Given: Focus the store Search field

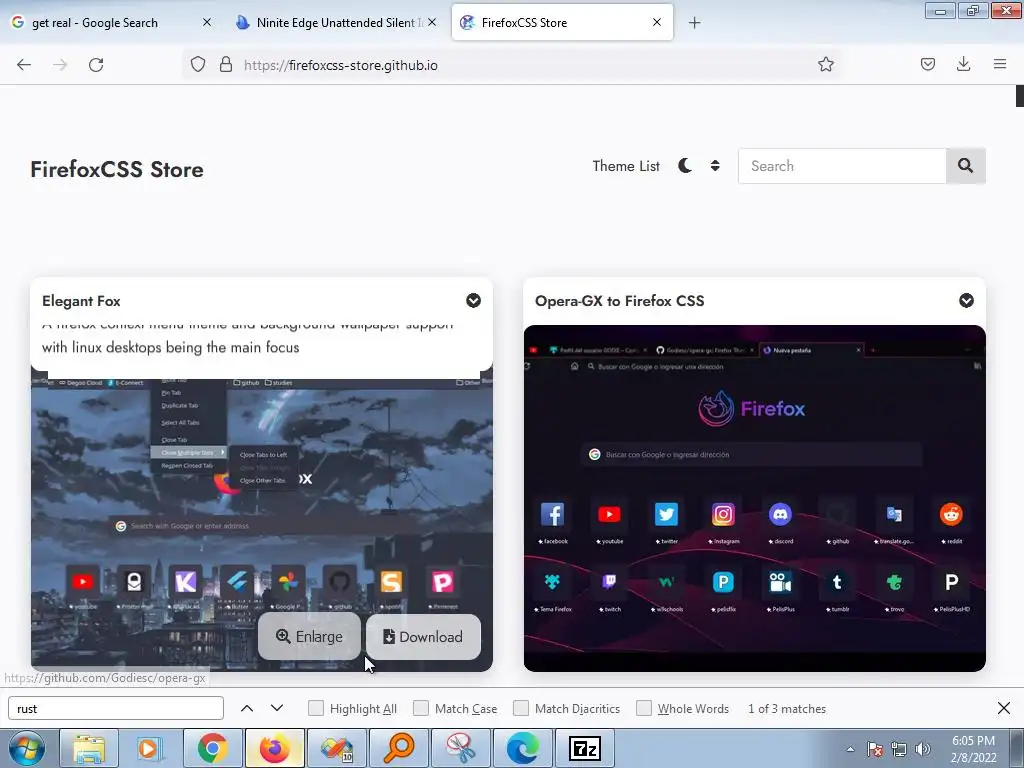Looking at the screenshot, I should [x=842, y=166].
